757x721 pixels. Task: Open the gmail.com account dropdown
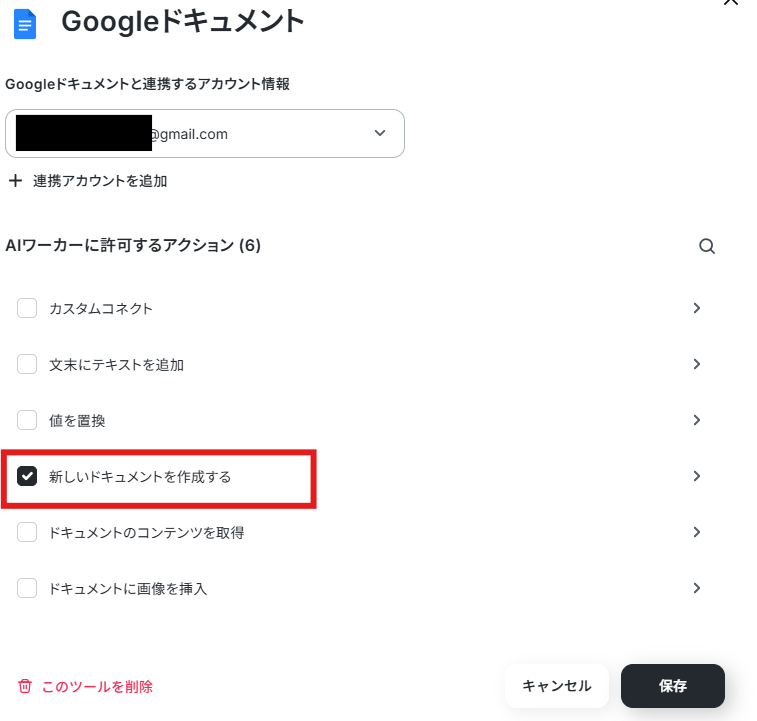tap(205, 133)
